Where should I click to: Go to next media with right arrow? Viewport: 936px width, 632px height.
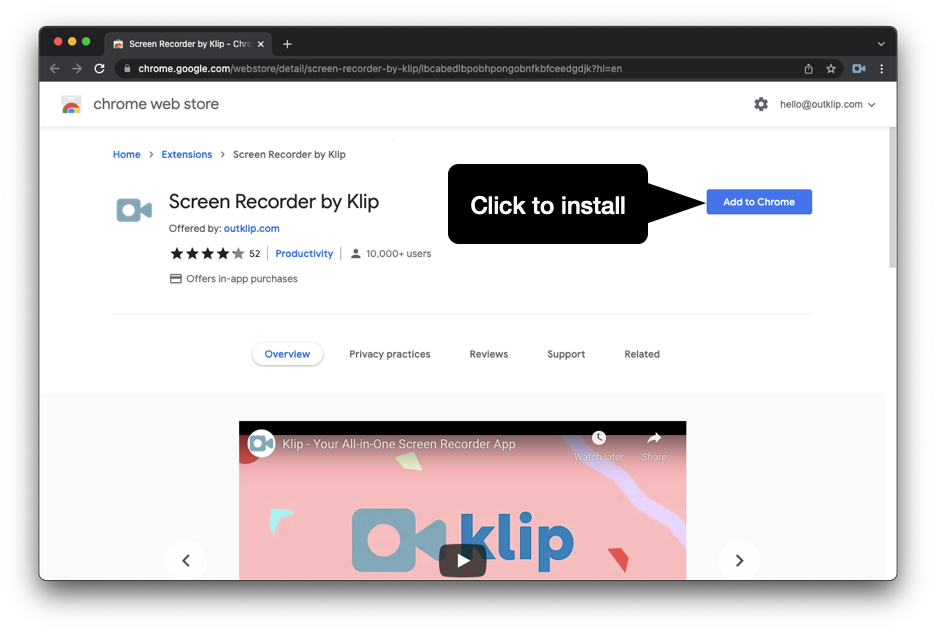[x=739, y=560]
